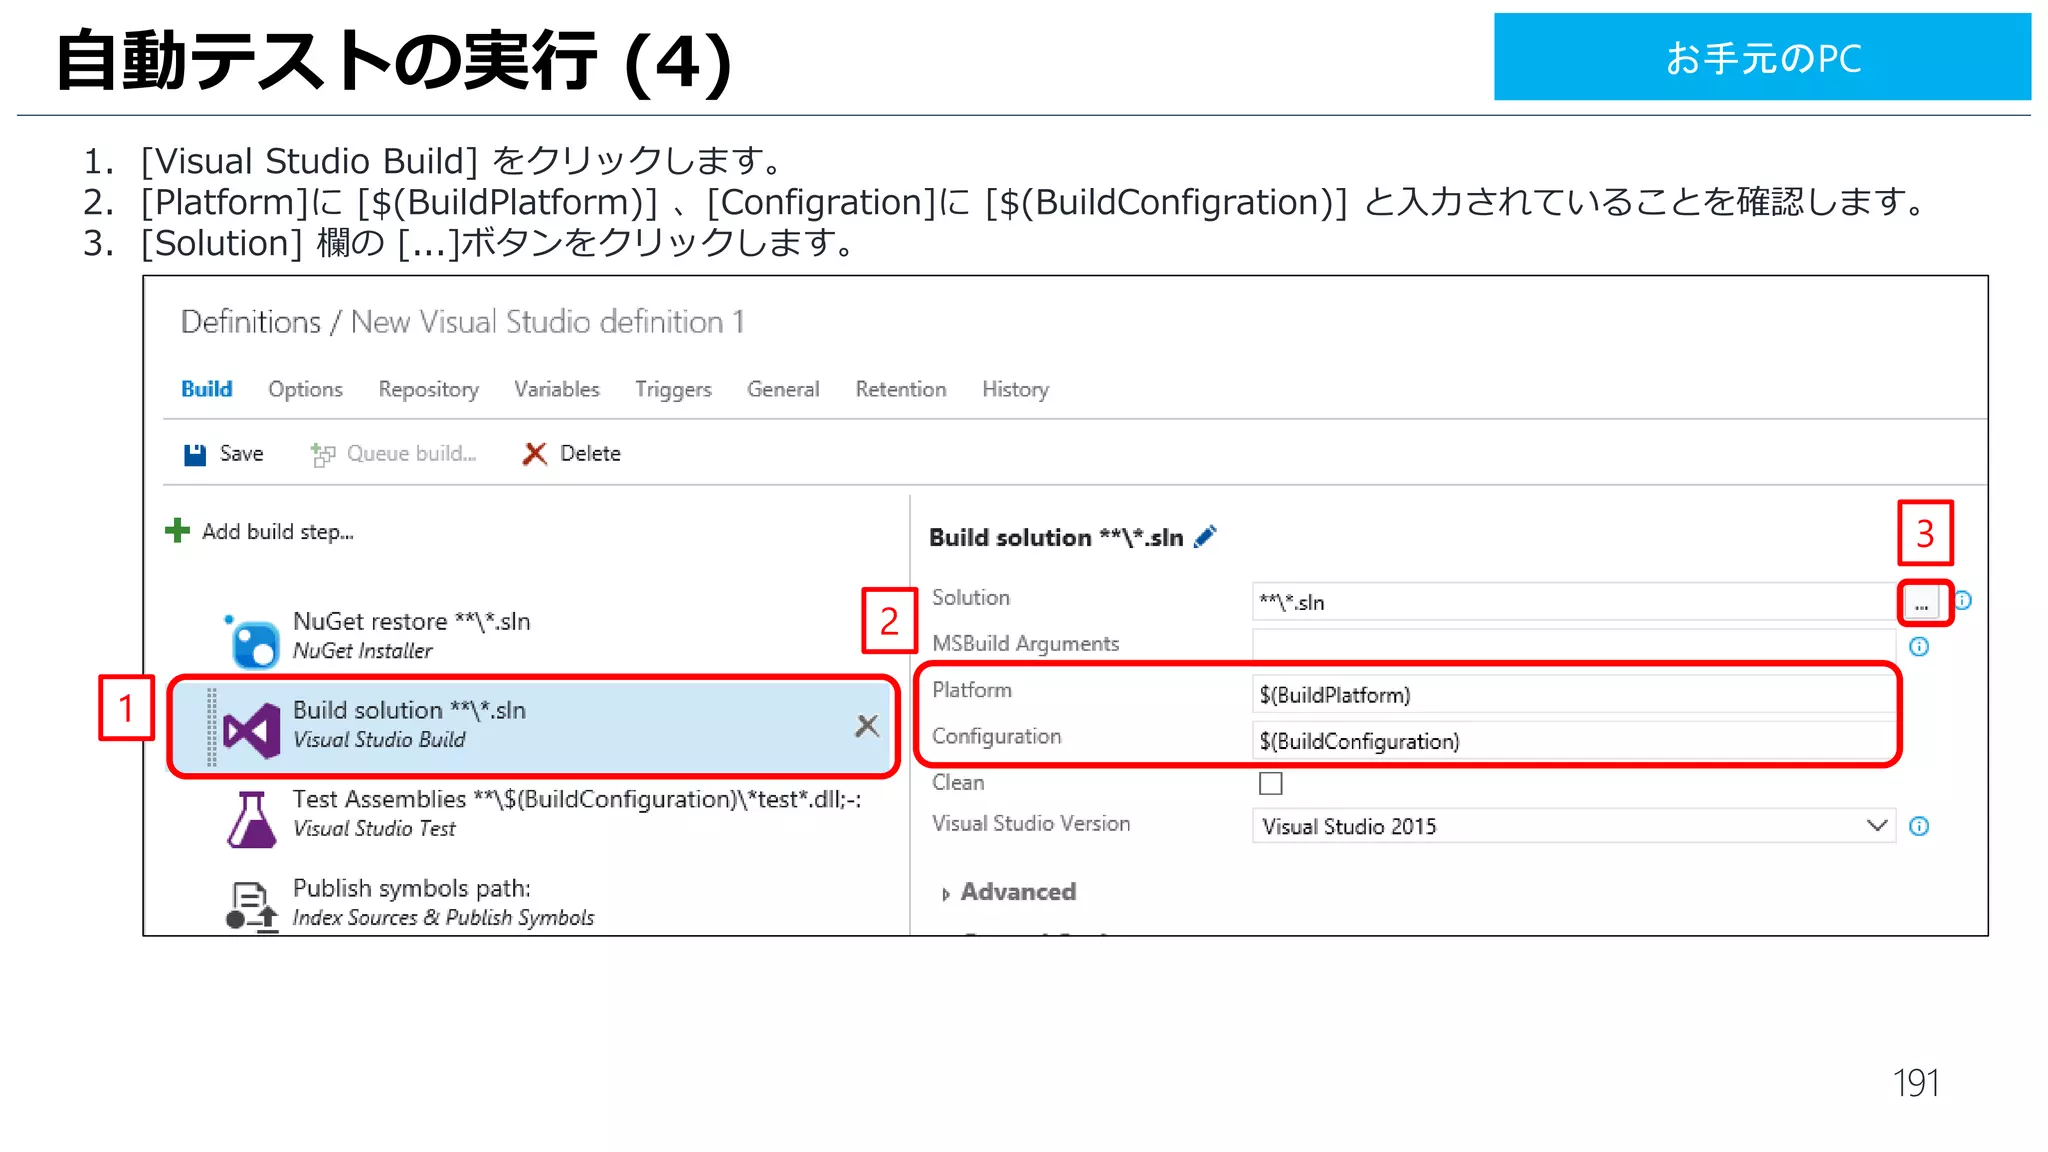Remove the Build solution step with X
The height and width of the screenshot is (1152, 2048).
867,726
